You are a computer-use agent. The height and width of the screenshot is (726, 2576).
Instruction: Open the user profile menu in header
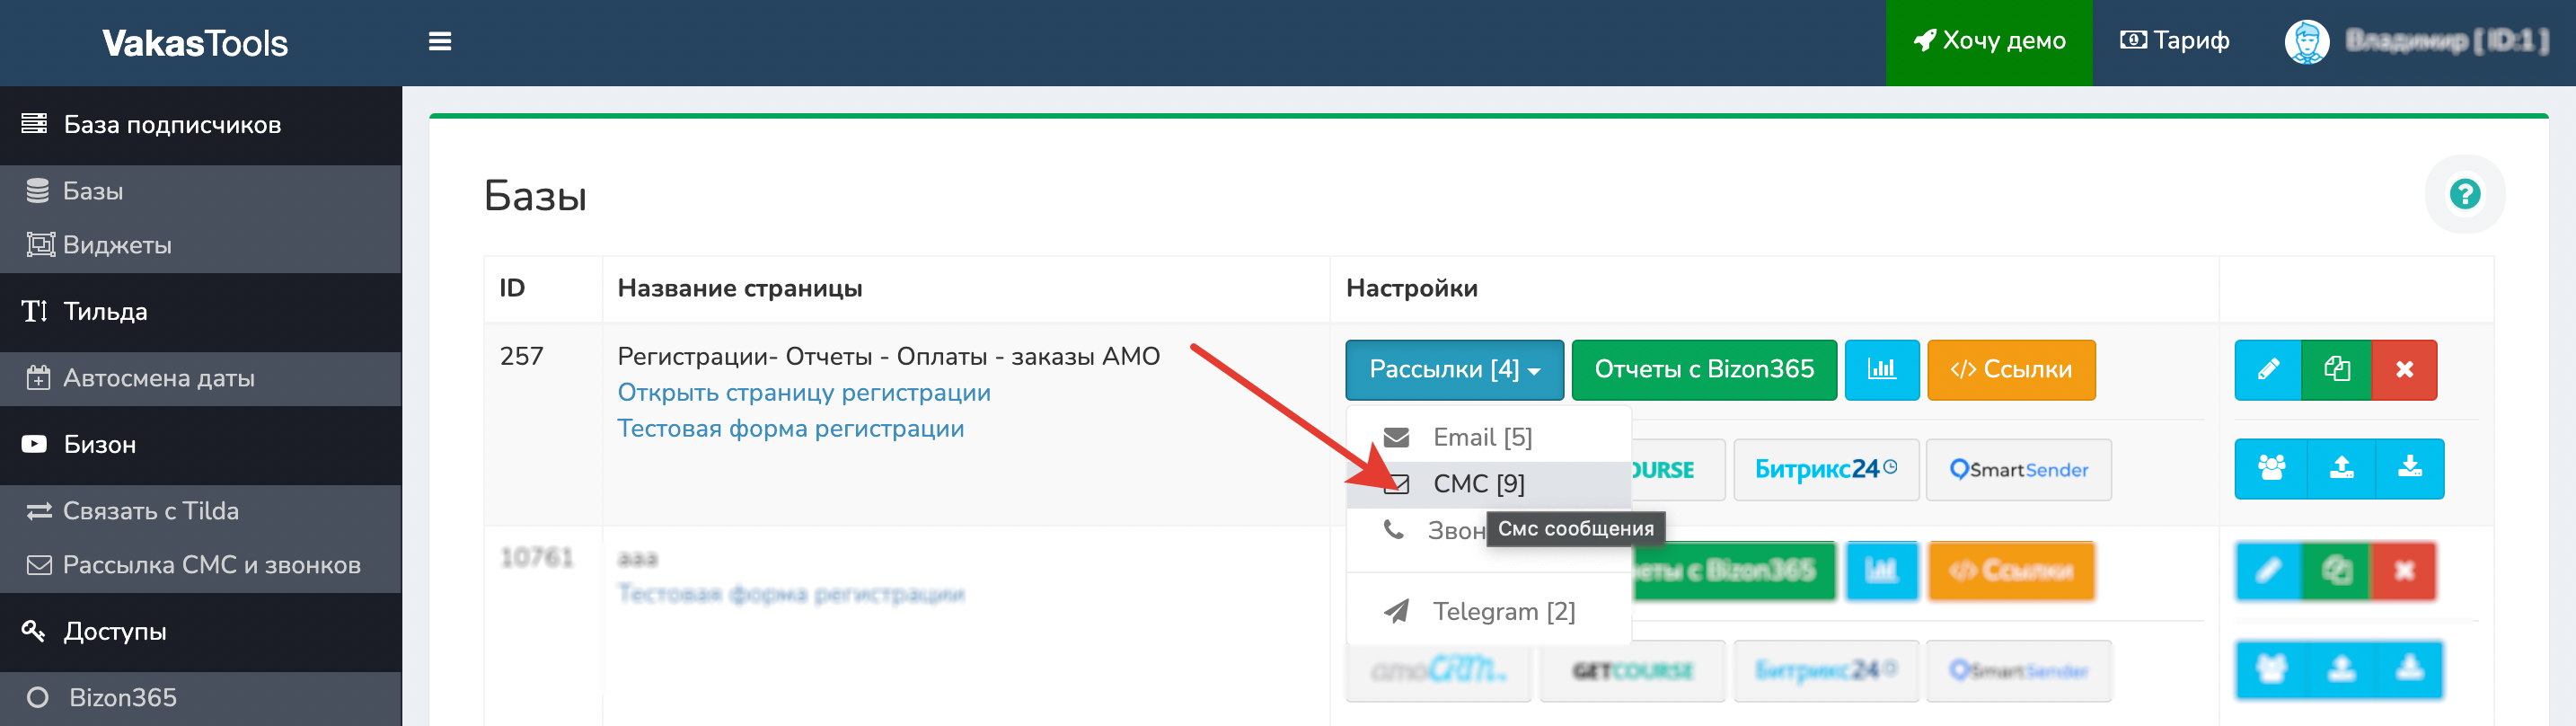click(2414, 42)
